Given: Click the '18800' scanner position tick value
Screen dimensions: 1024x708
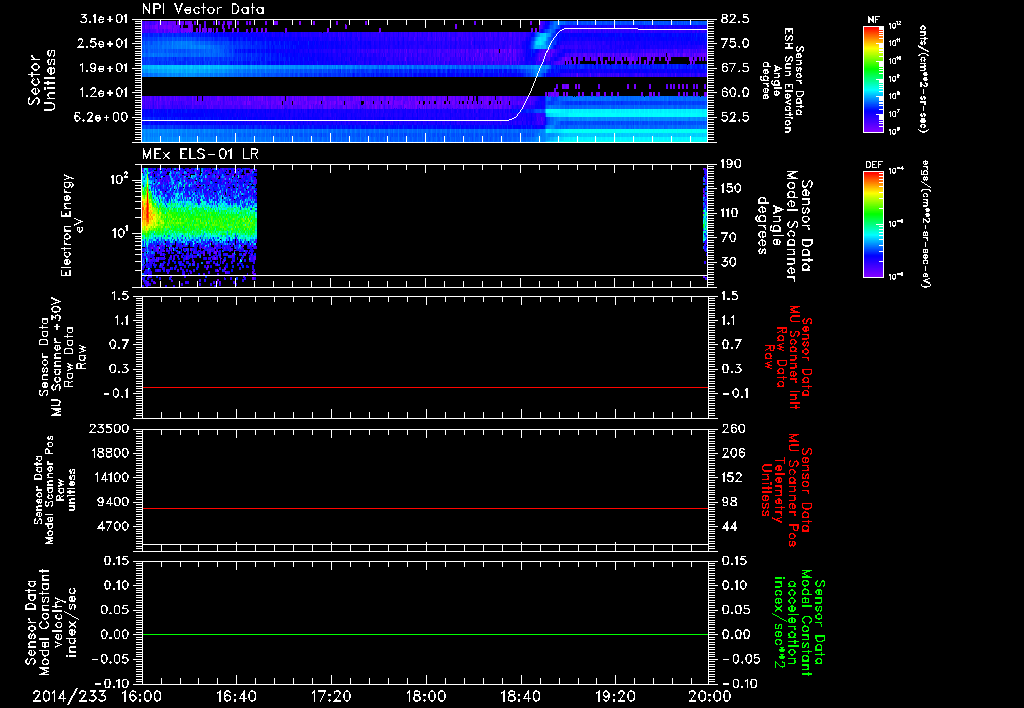Looking at the screenshot, I should pyautogui.click(x=110, y=453).
